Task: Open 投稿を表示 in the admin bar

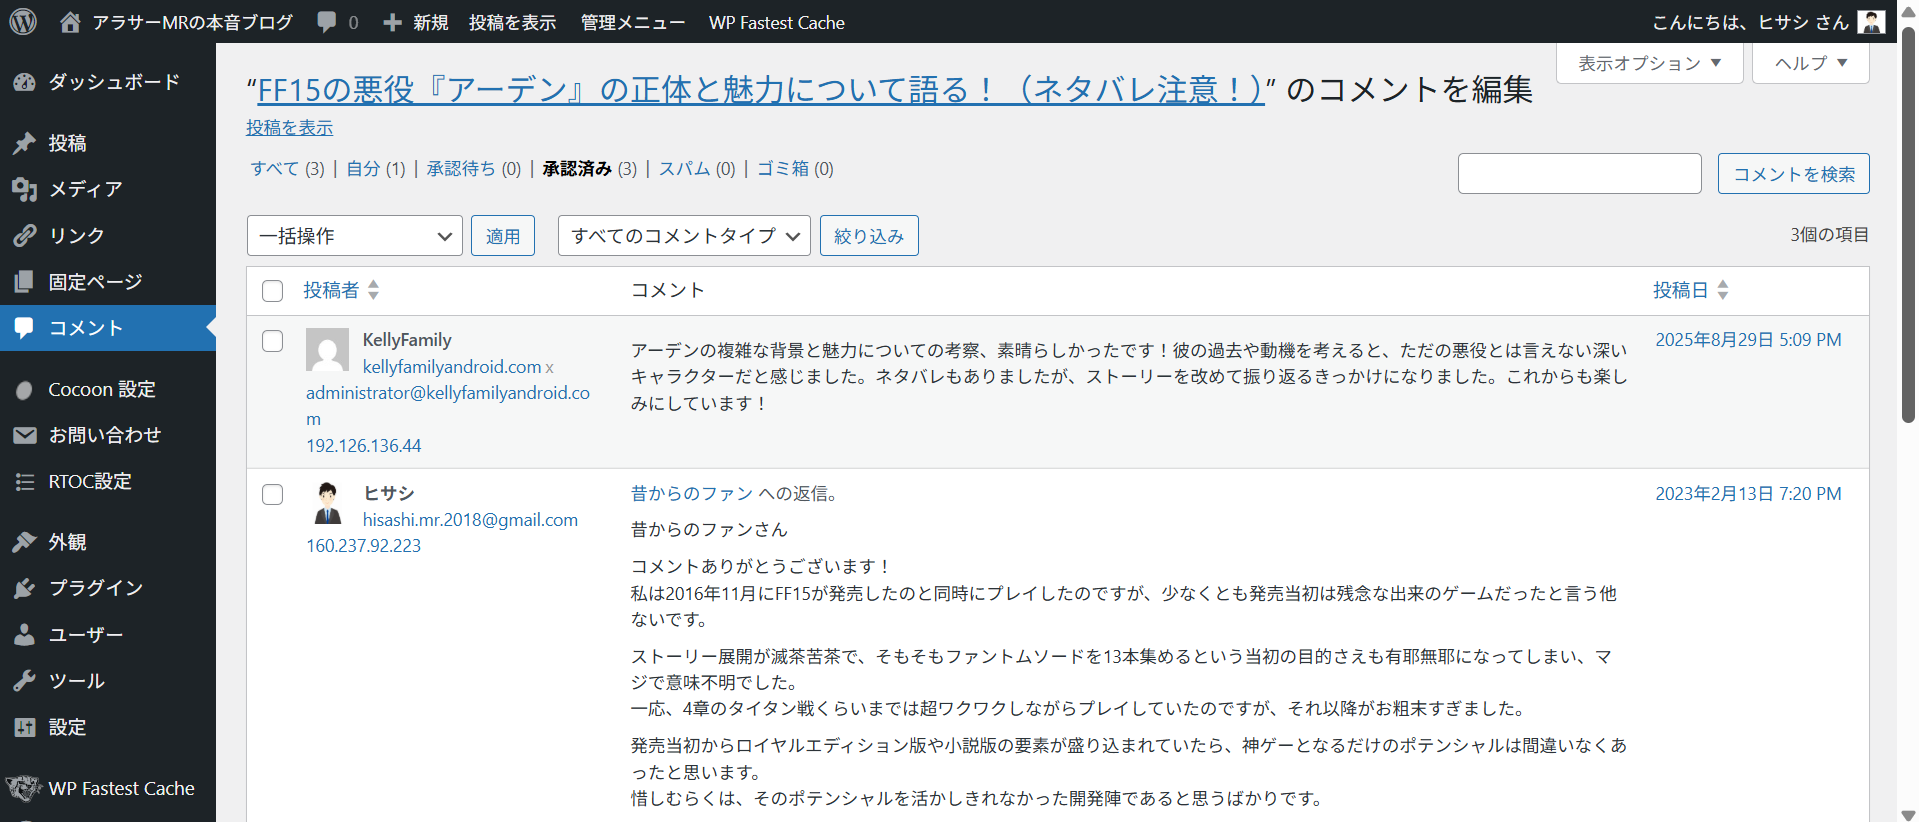Action: point(512,22)
